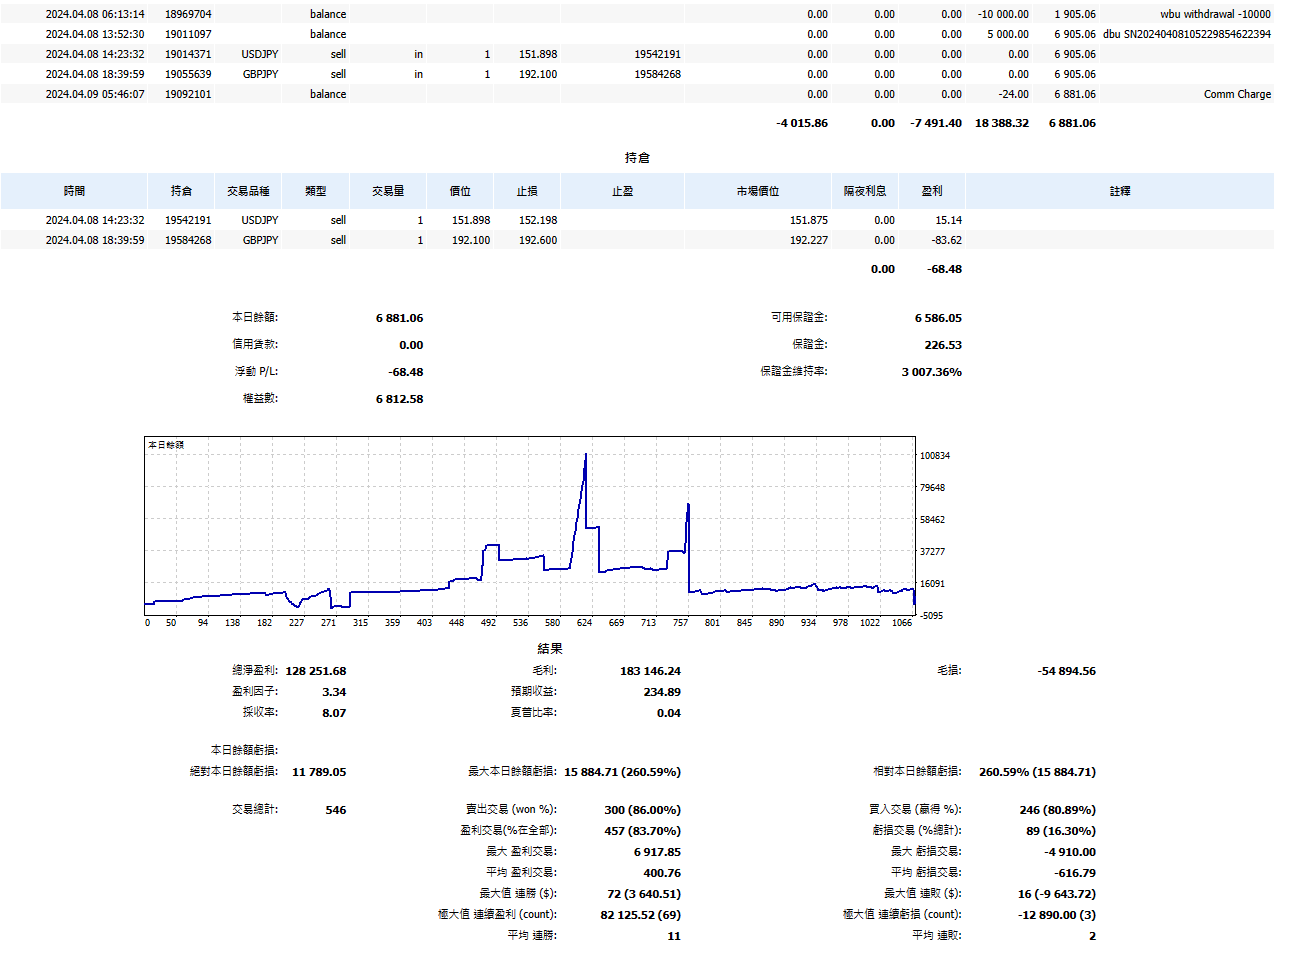Screen dimensions: 1306x963
Task: Select the 隔夜利息 column header
Action: [x=864, y=191]
